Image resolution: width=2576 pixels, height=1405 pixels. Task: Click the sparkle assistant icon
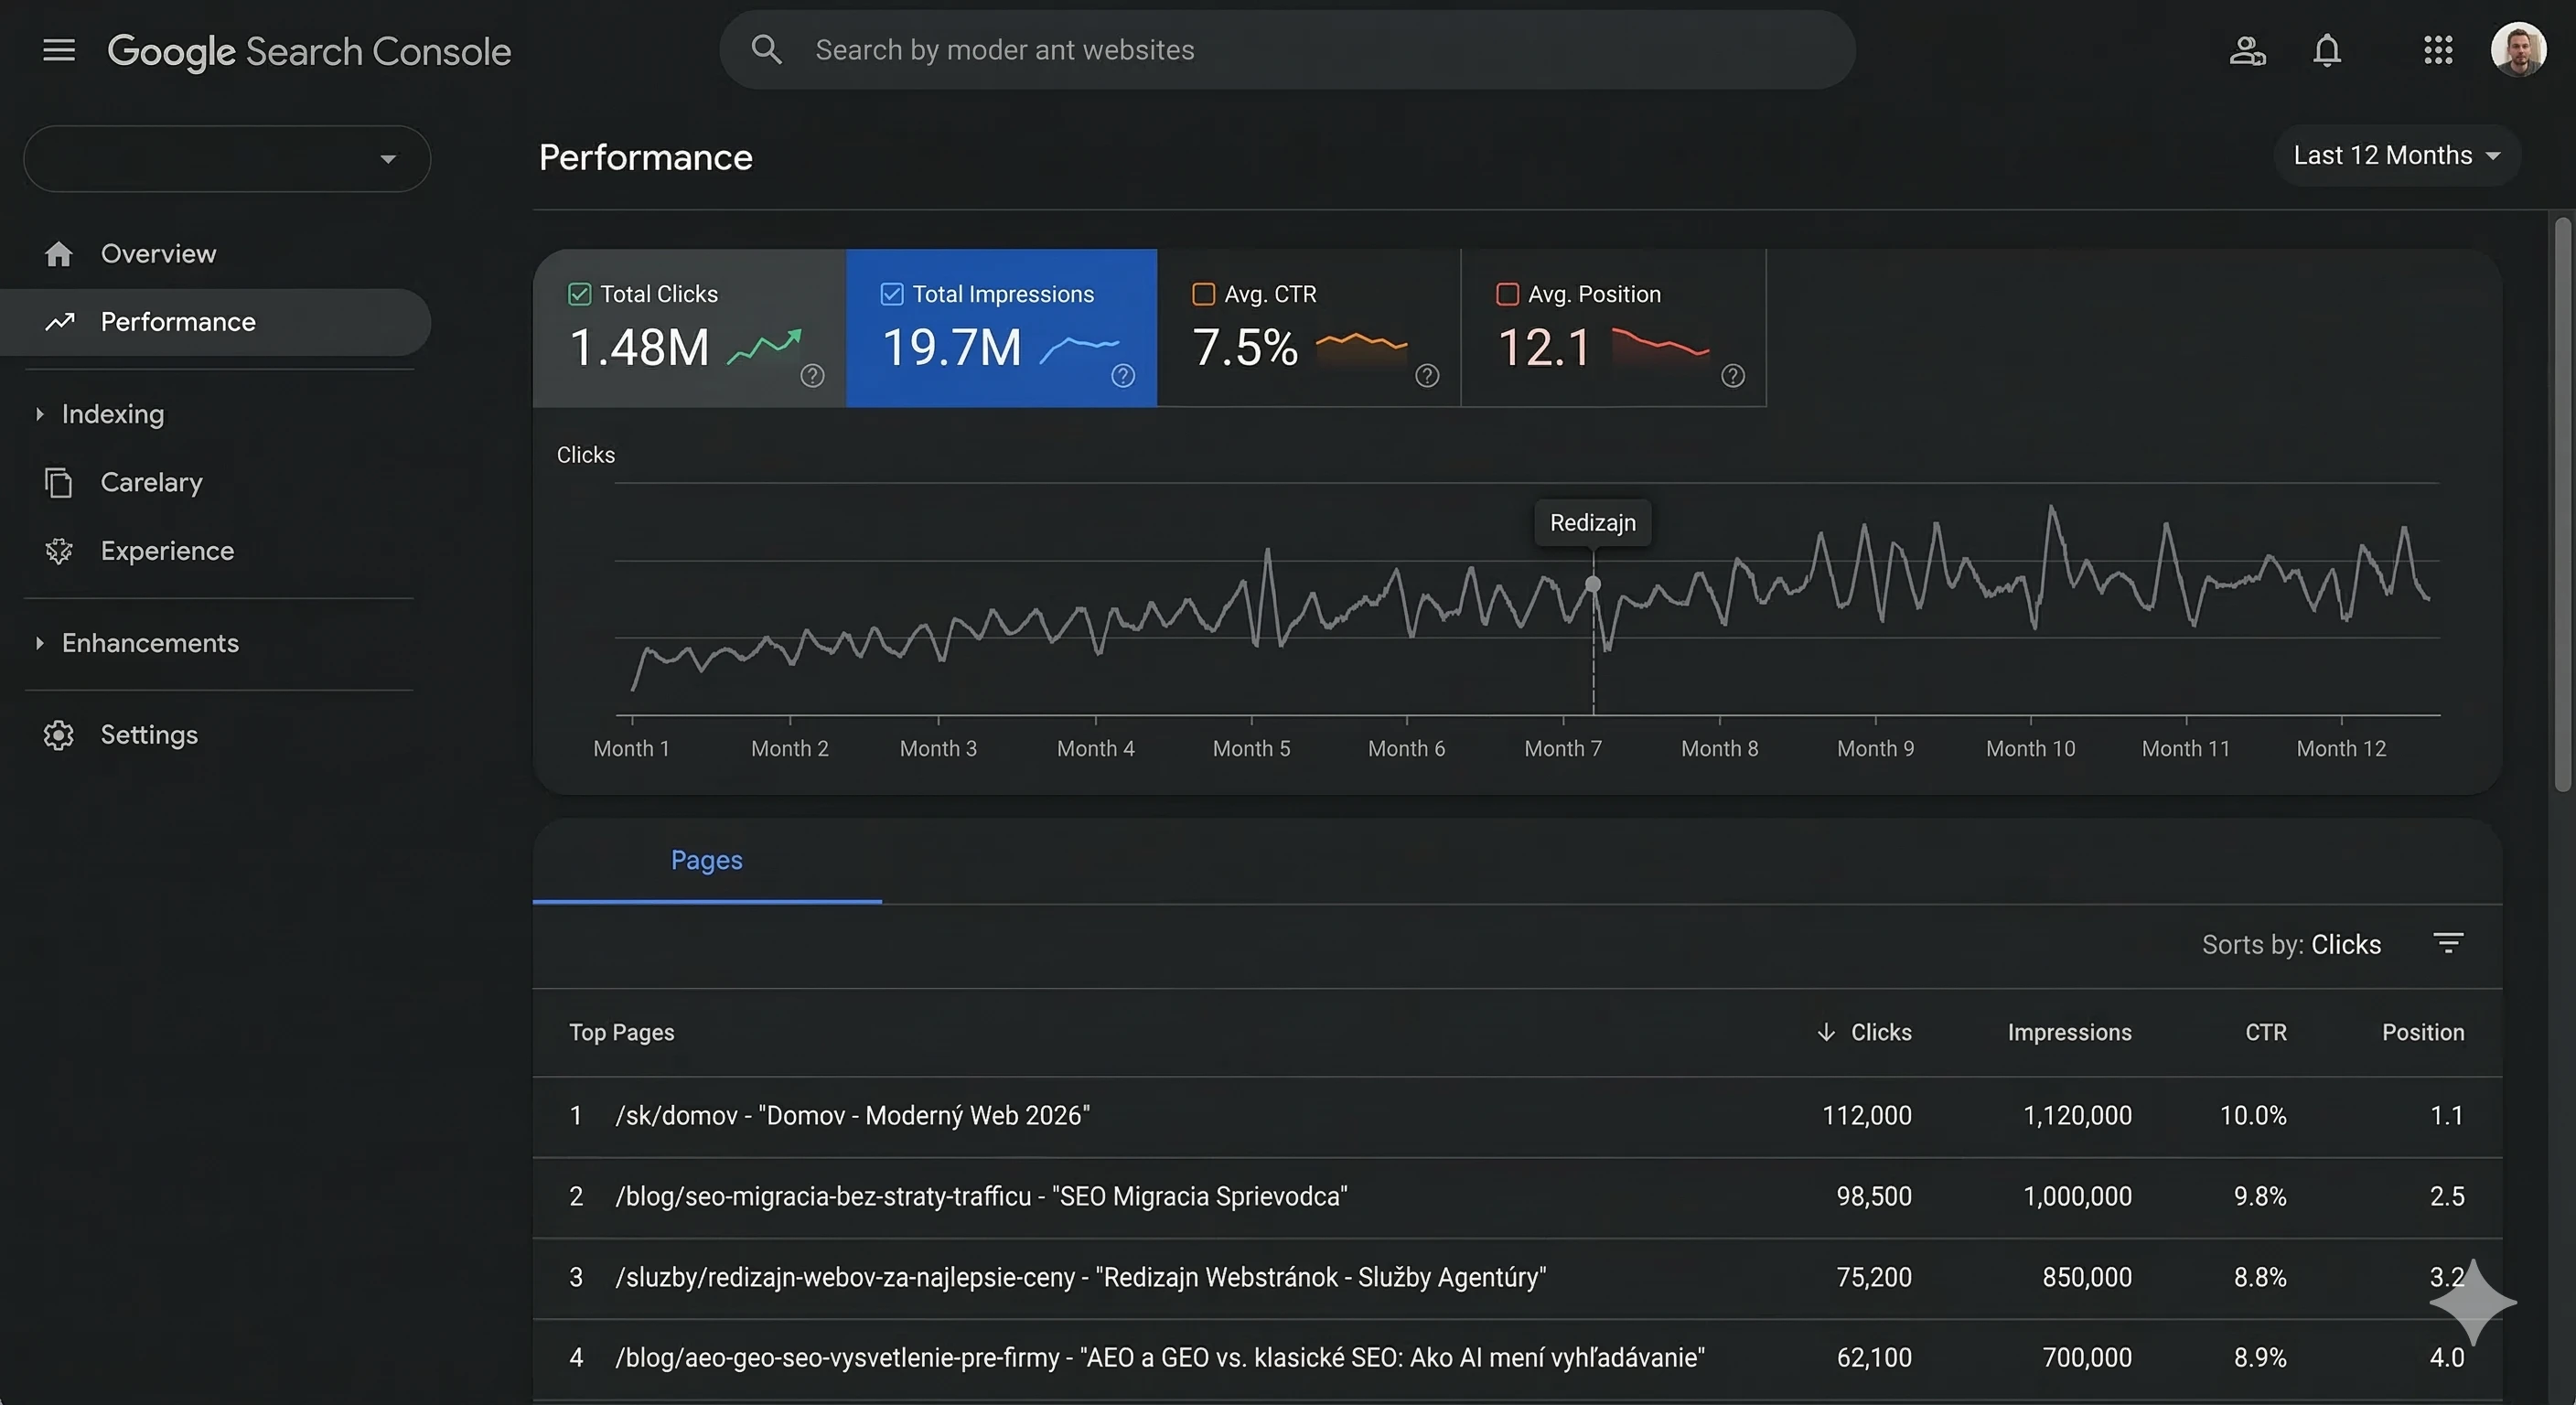(2472, 1302)
